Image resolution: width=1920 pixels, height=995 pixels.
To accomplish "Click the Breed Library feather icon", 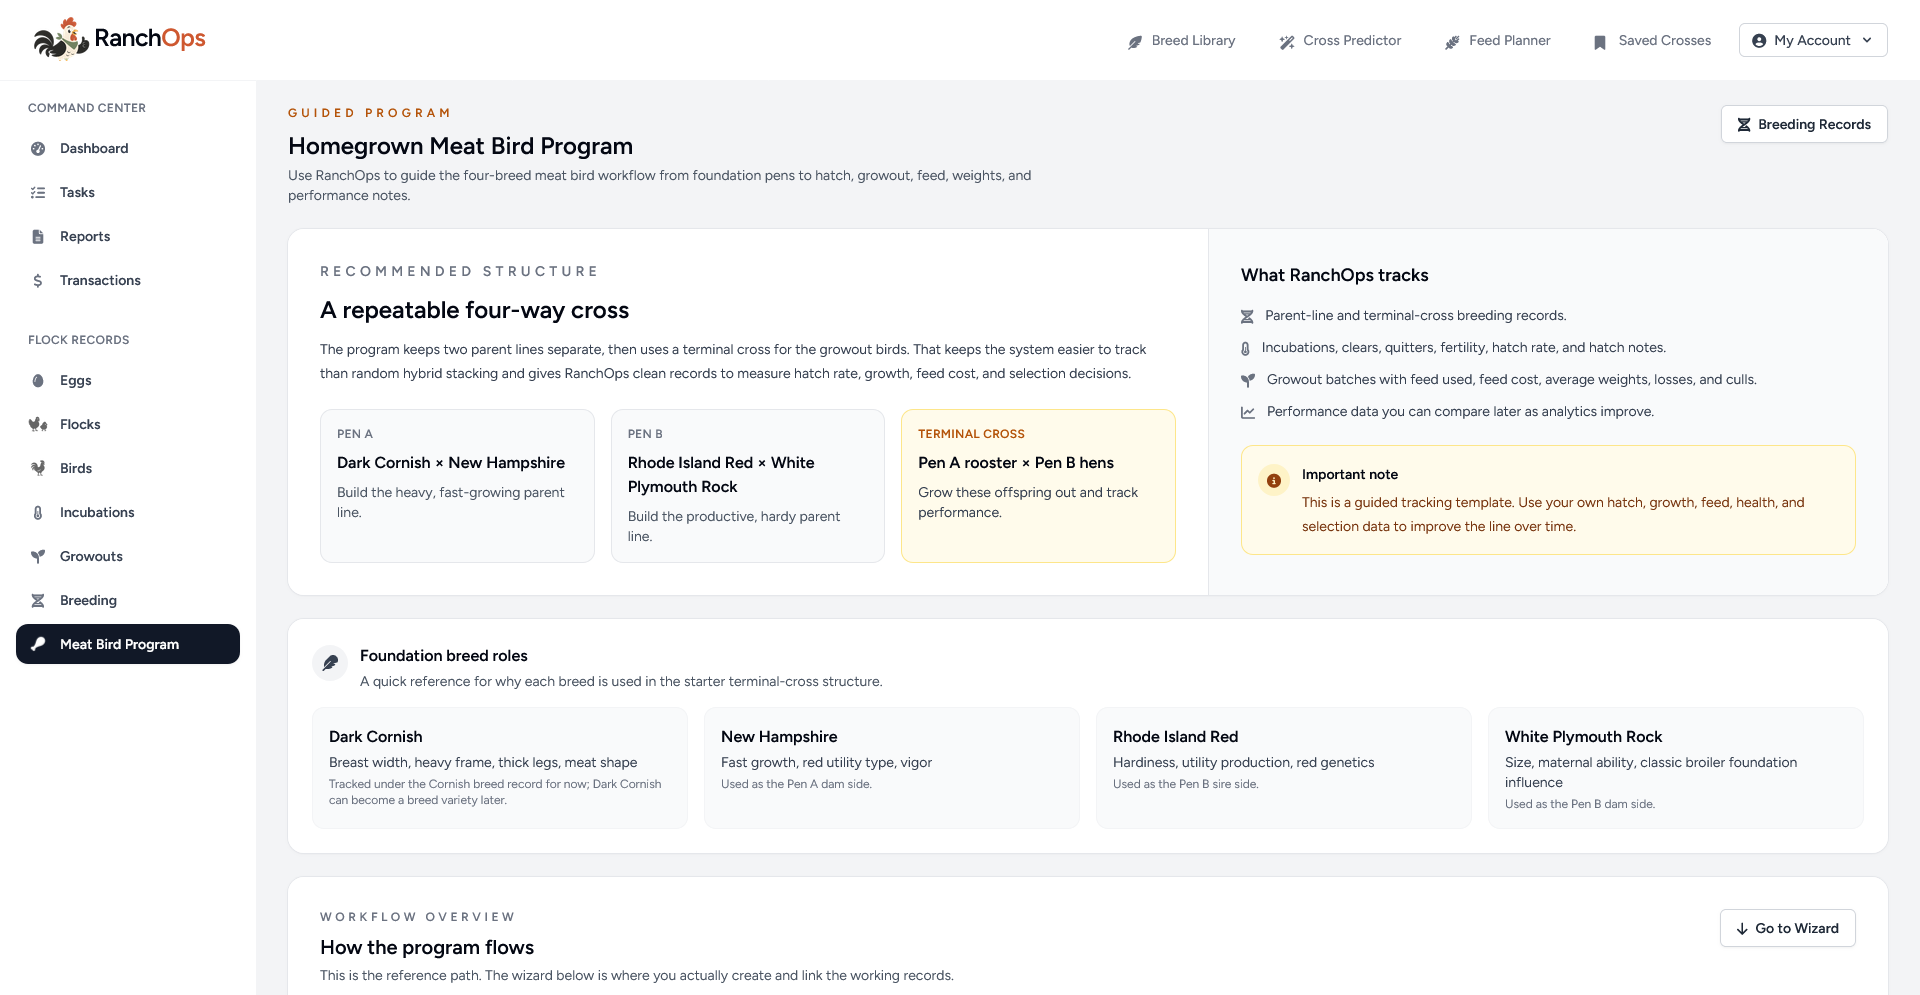I will (1135, 42).
